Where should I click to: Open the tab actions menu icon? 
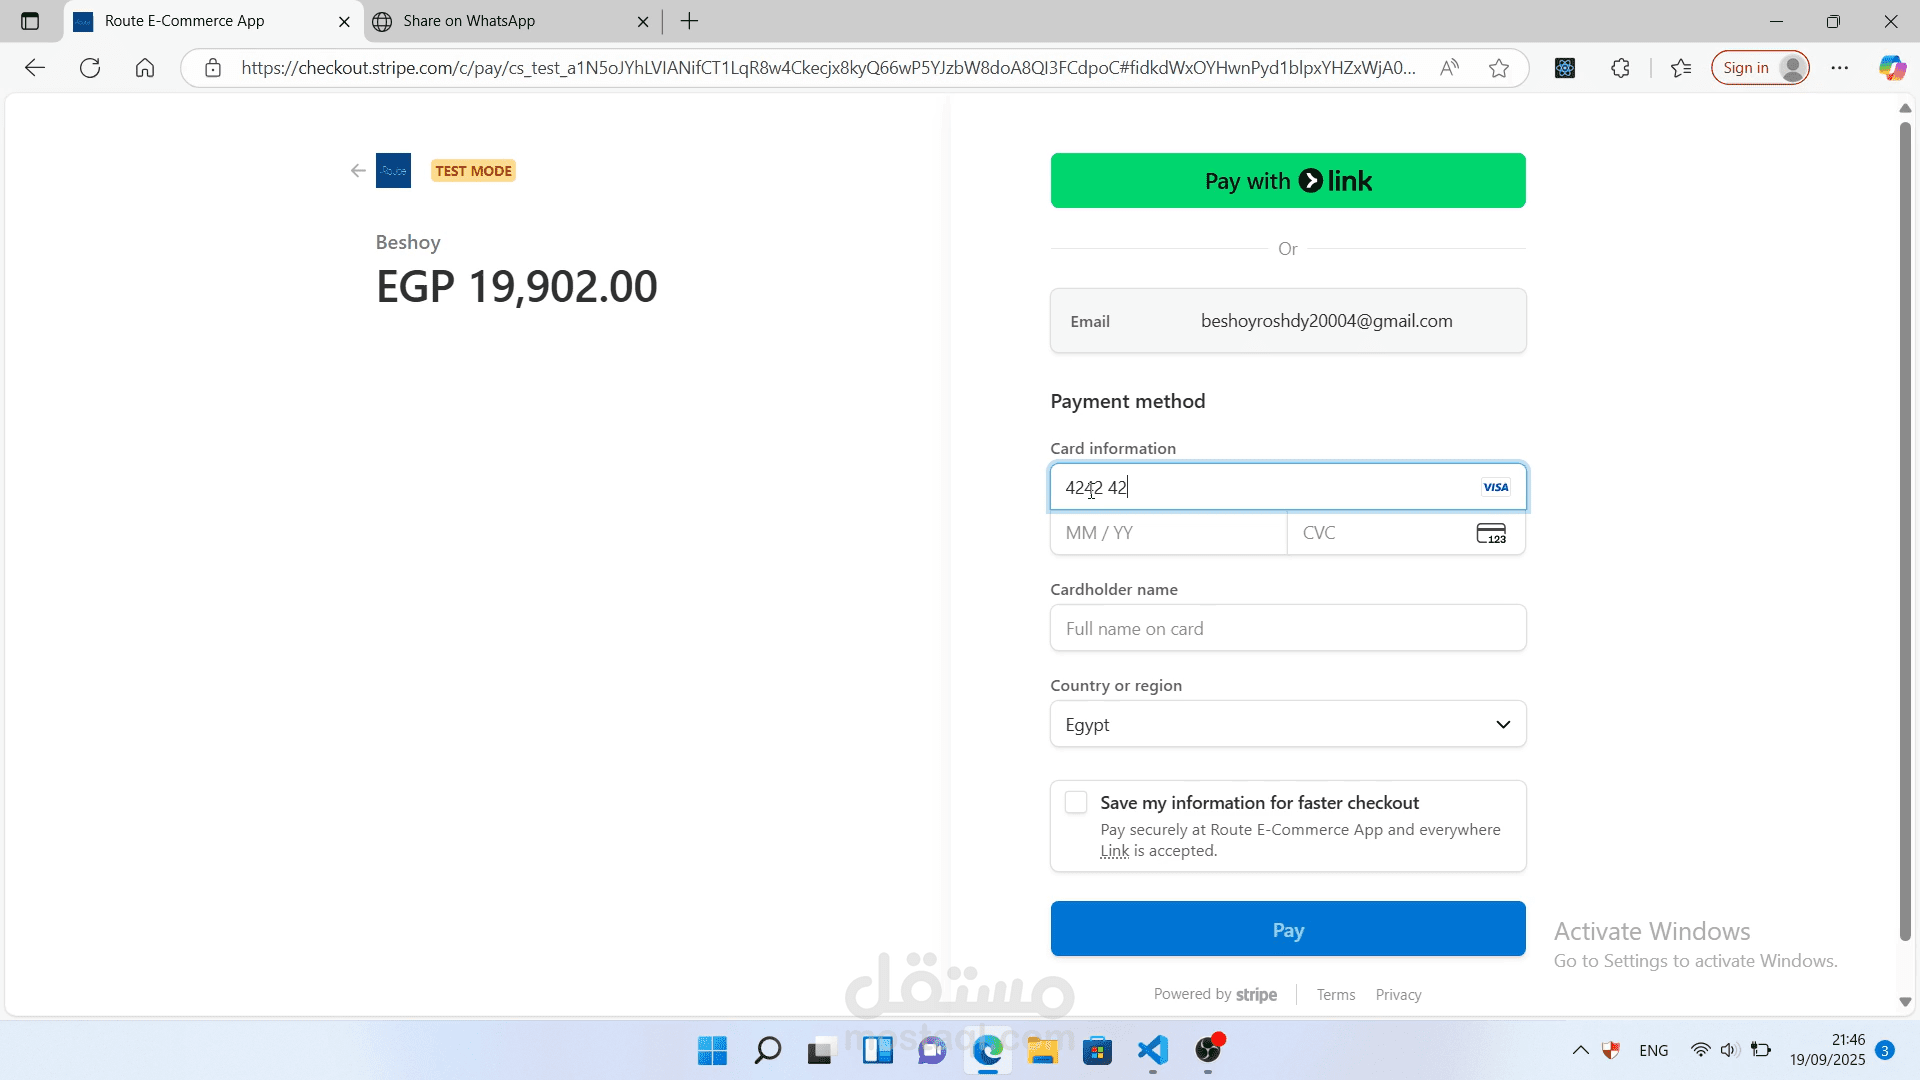coord(30,21)
